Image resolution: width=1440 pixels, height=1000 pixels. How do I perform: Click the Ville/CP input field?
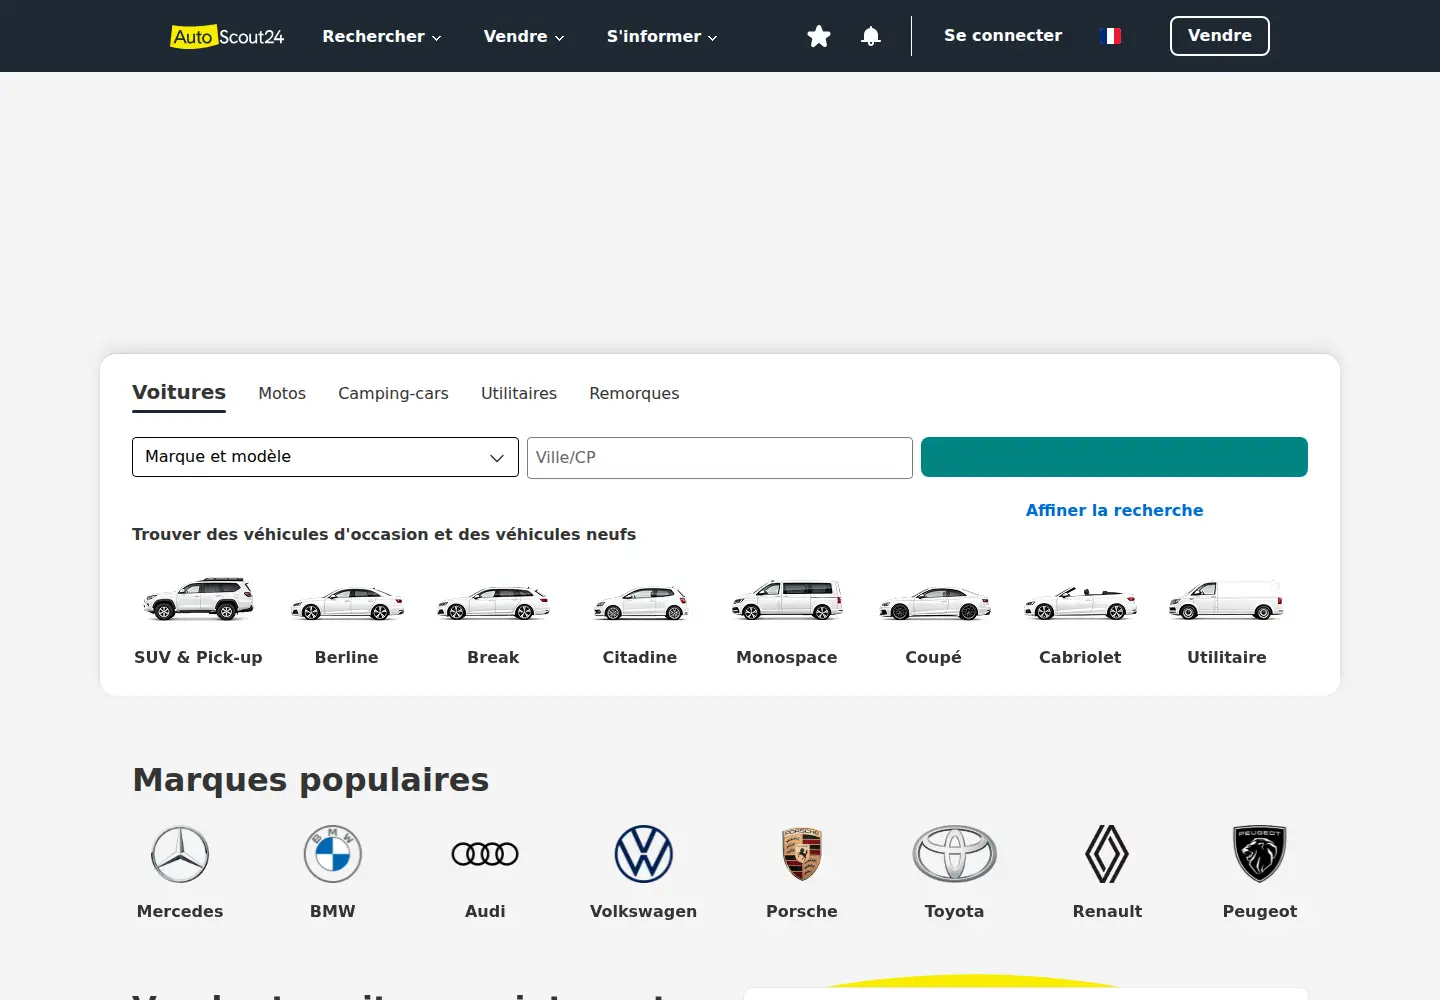(720, 458)
